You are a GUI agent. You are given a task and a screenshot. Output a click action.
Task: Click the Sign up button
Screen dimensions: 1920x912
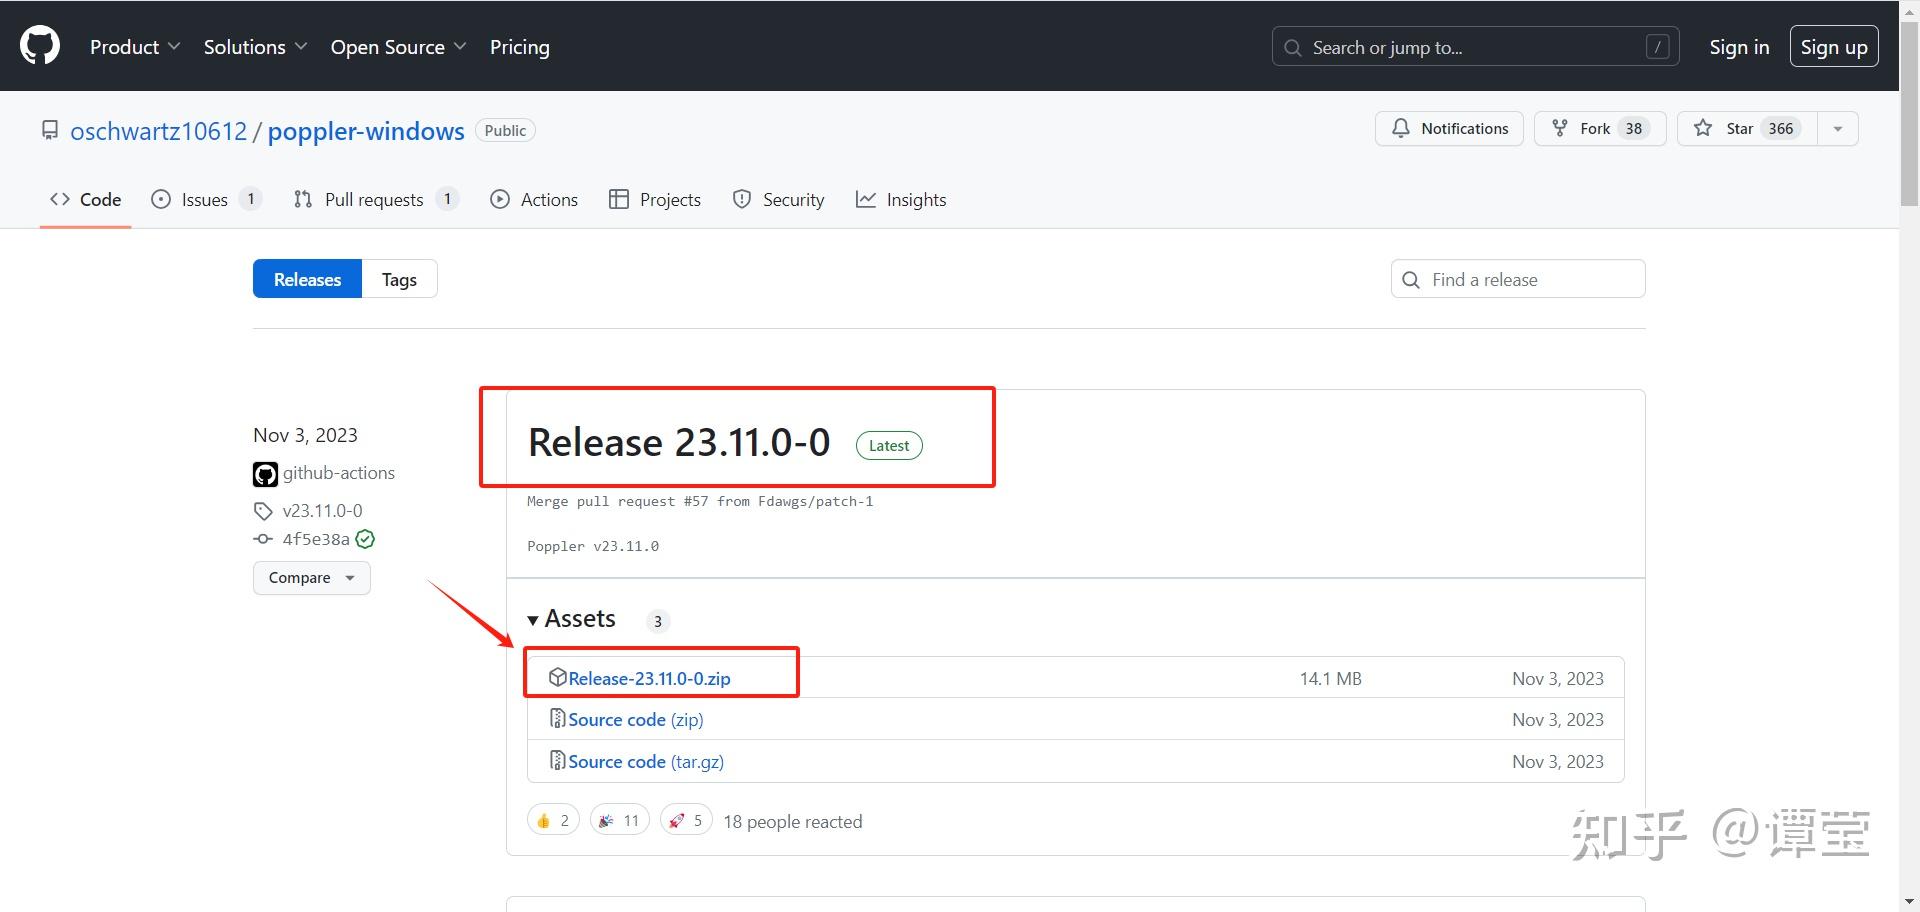(x=1834, y=47)
